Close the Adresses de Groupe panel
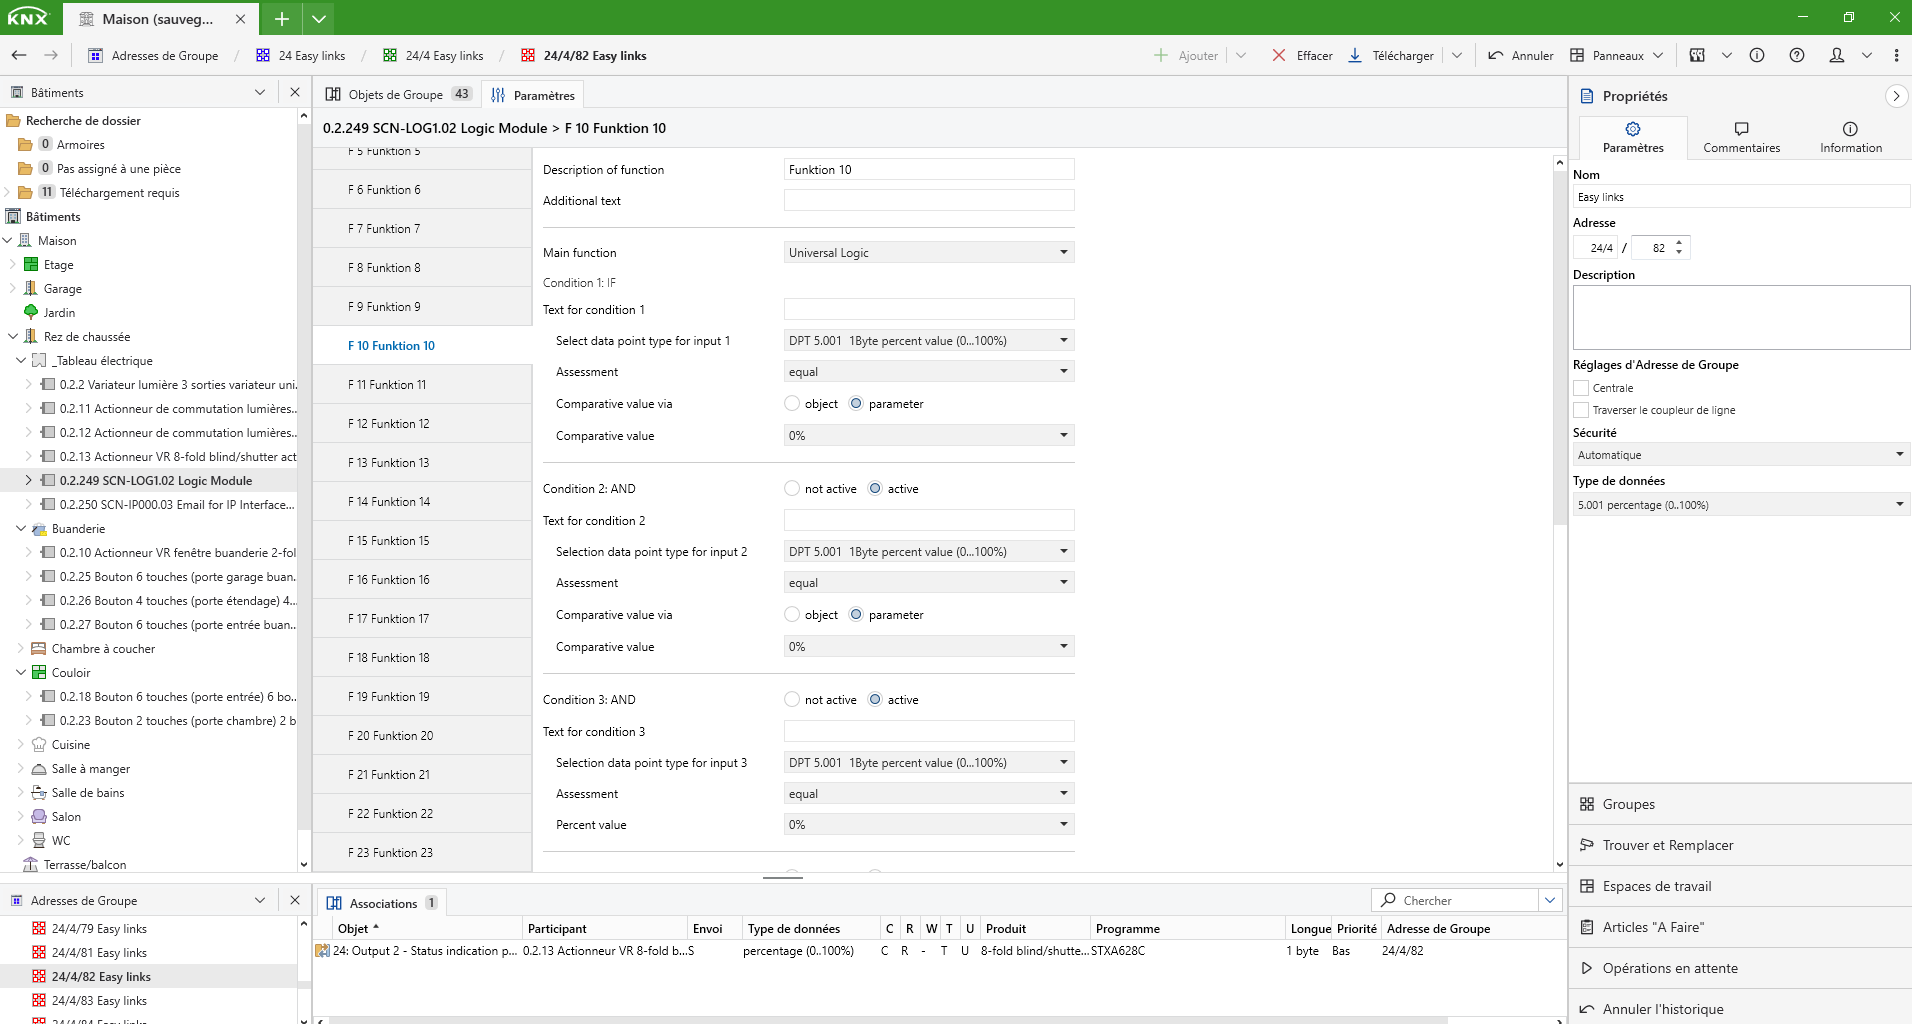Image resolution: width=1912 pixels, height=1024 pixels. (x=295, y=900)
